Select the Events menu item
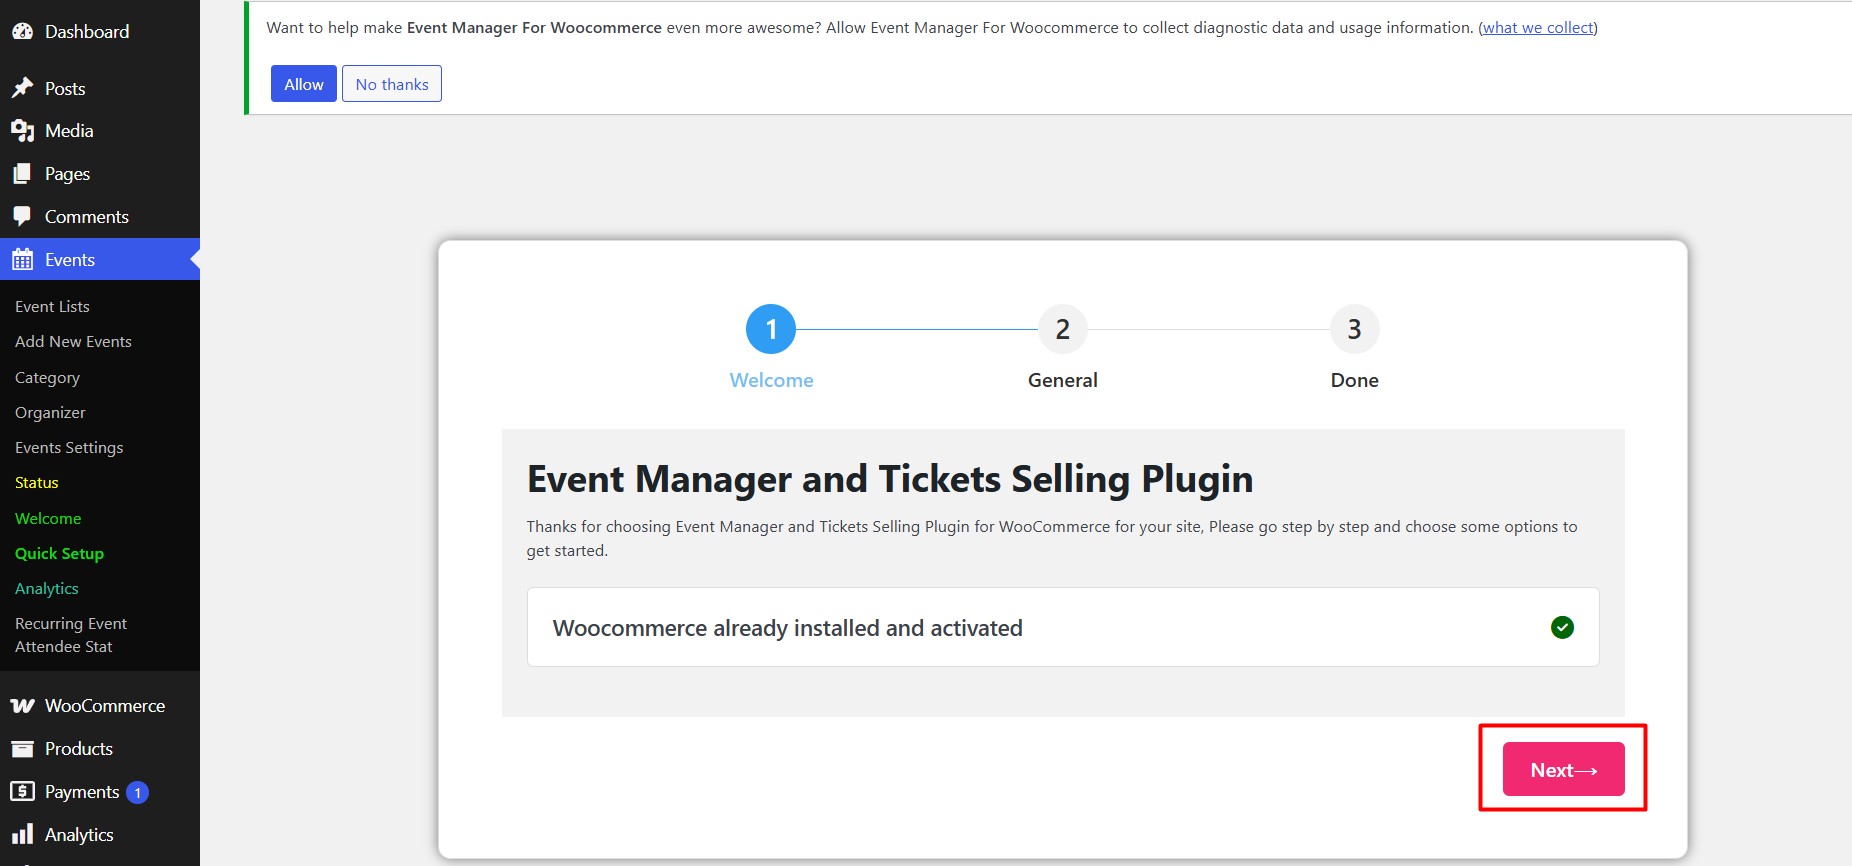The width and height of the screenshot is (1852, 866). coord(100,259)
